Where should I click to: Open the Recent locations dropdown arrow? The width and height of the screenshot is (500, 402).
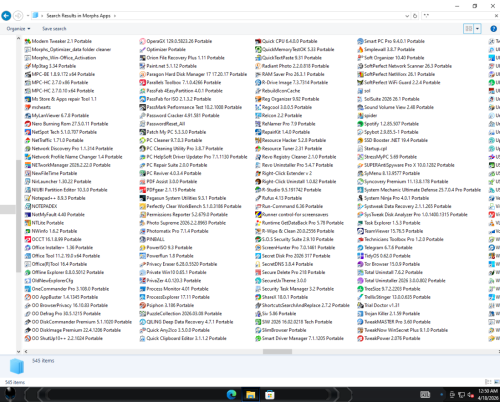pyautogui.click(x=28, y=16)
